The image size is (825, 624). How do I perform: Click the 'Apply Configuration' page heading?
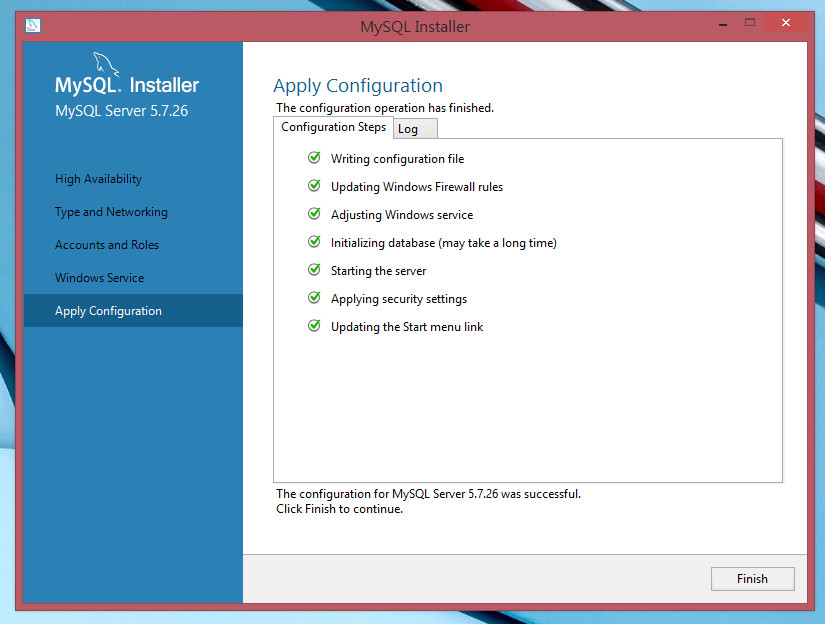(358, 86)
